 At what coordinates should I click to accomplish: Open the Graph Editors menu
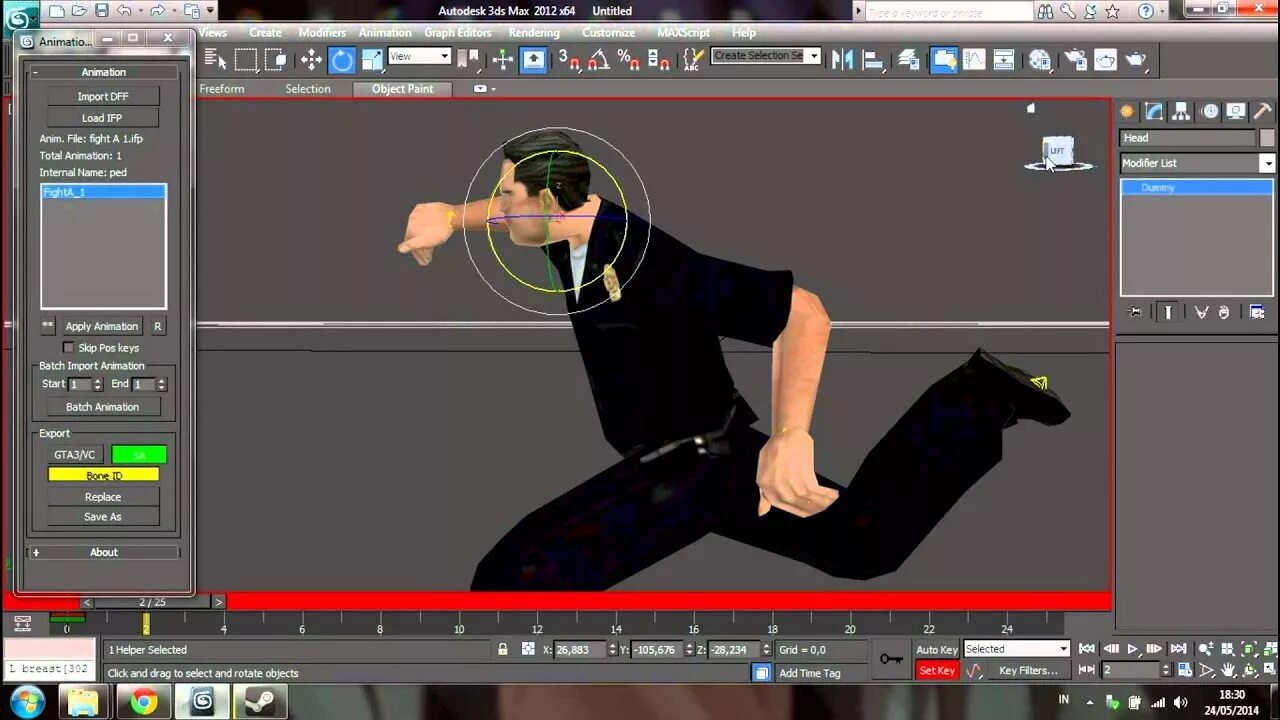coord(460,32)
